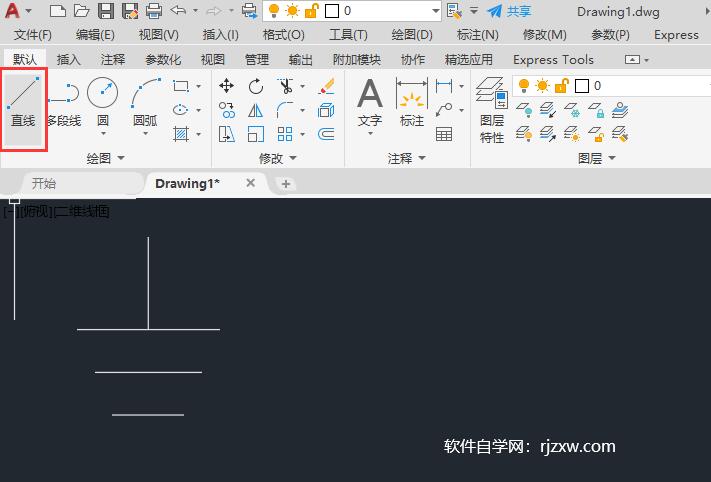Viewport: 711px width, 482px height.
Task: Select the Mirror tool icon
Action: 255,110
